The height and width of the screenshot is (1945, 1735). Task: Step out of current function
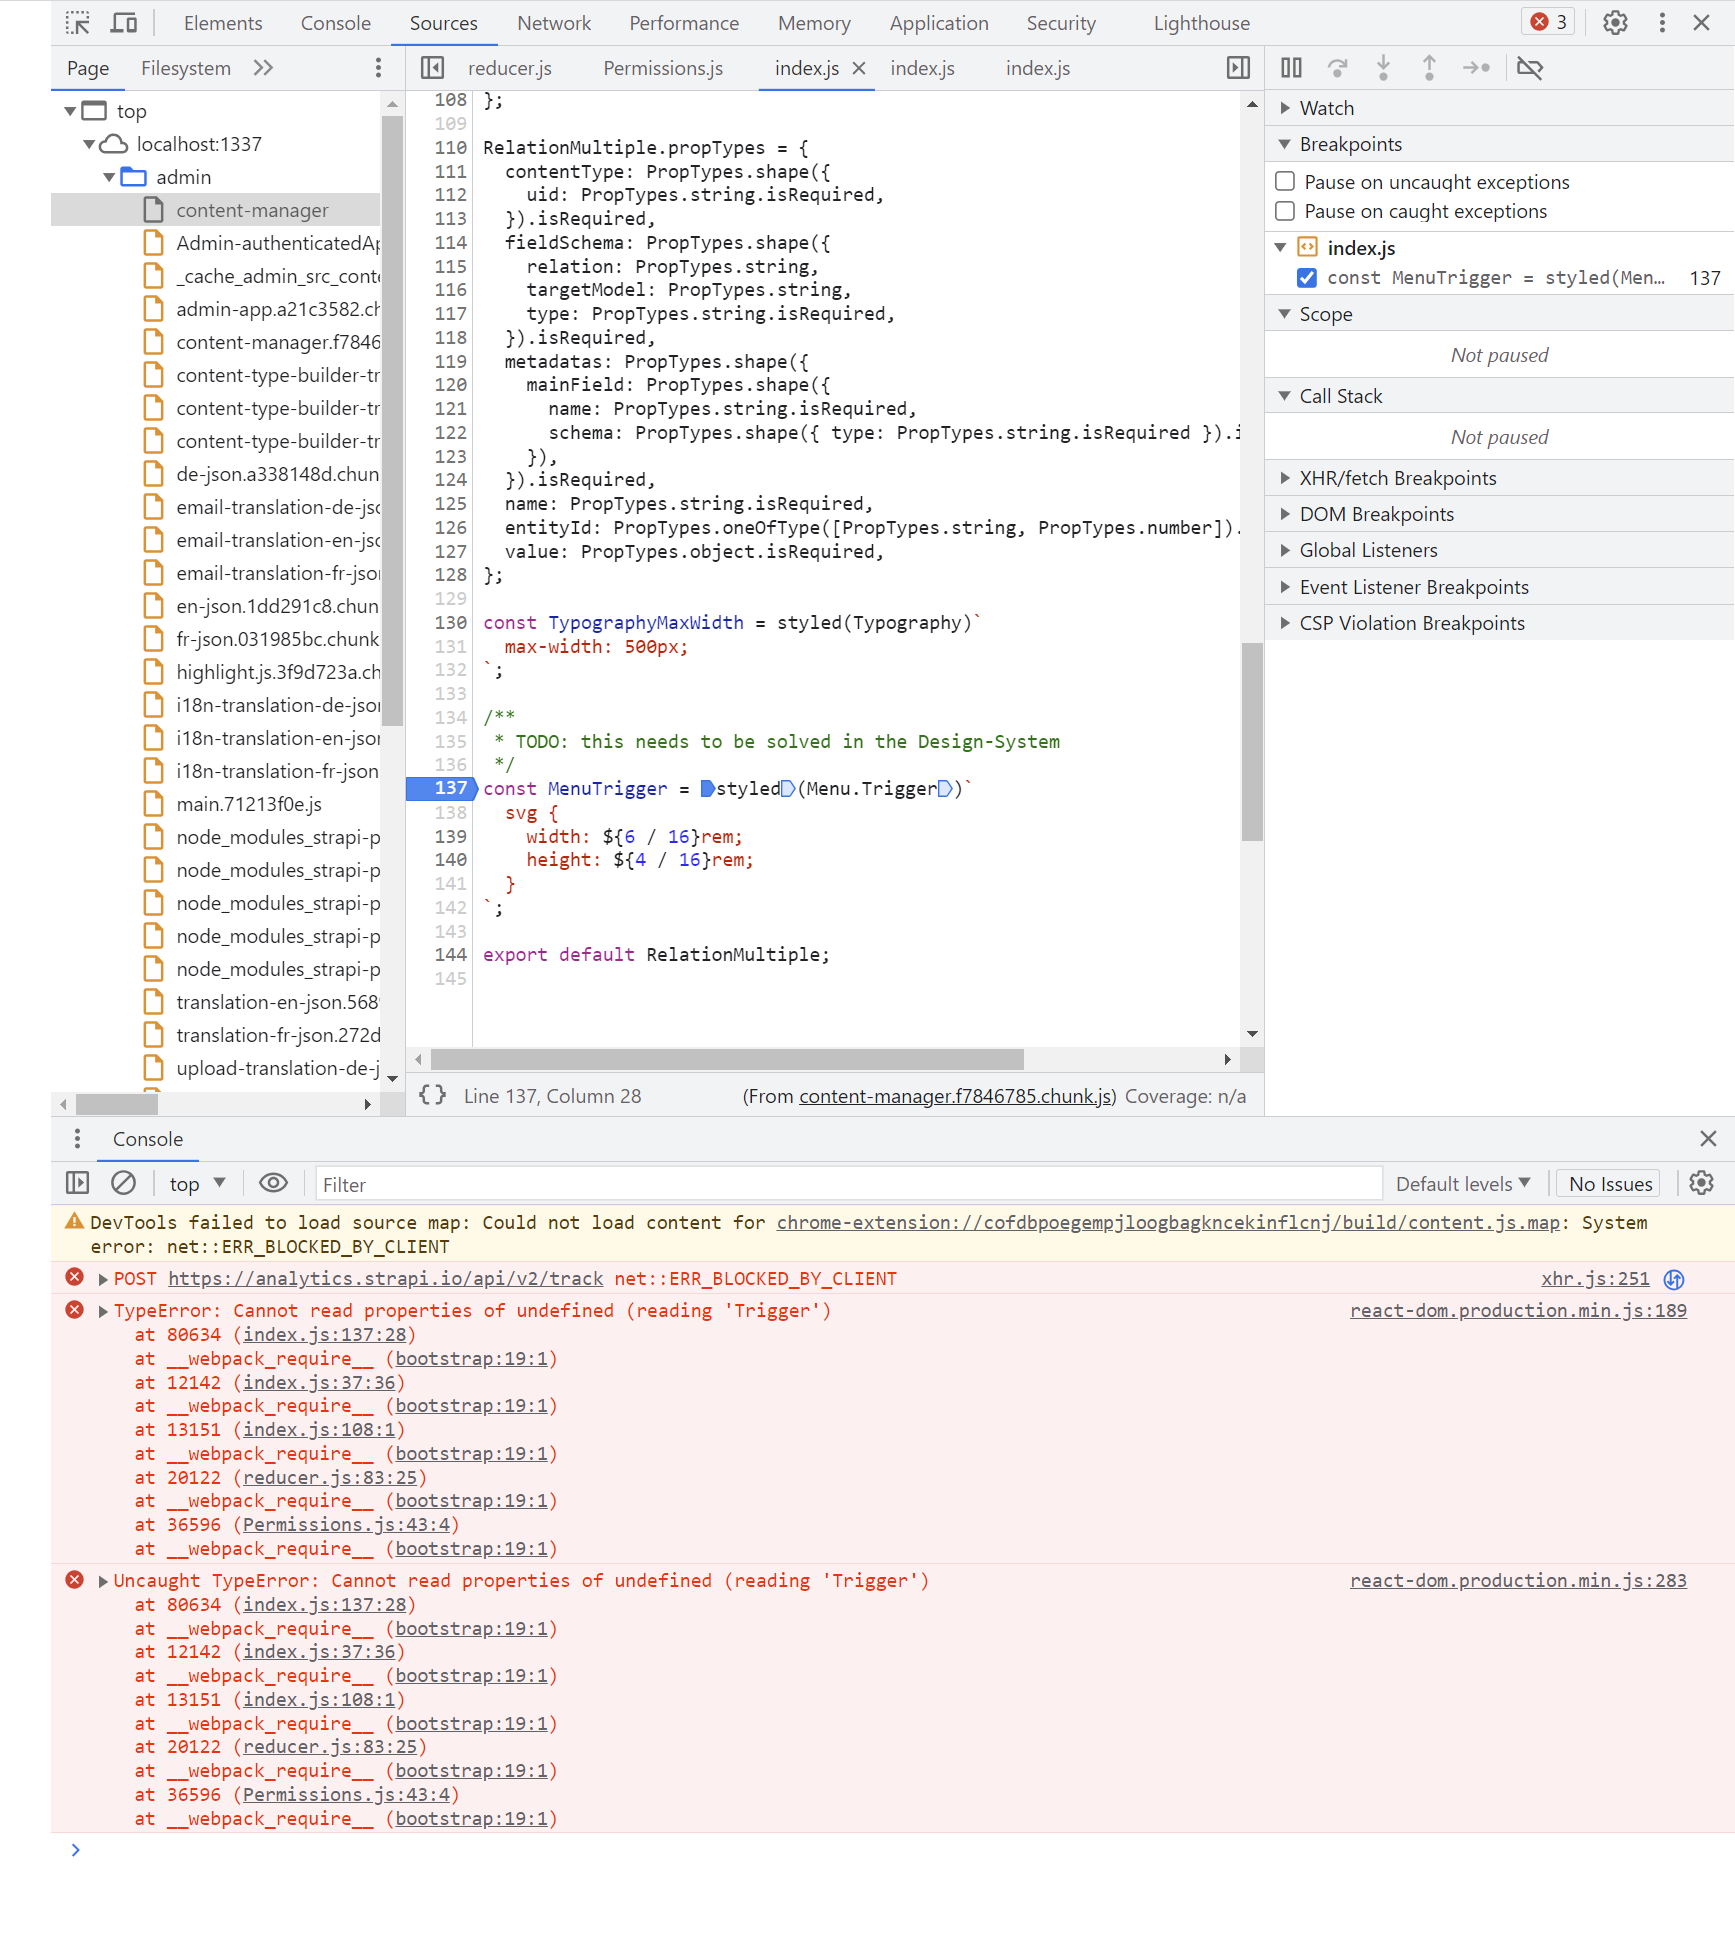coord(1430,68)
